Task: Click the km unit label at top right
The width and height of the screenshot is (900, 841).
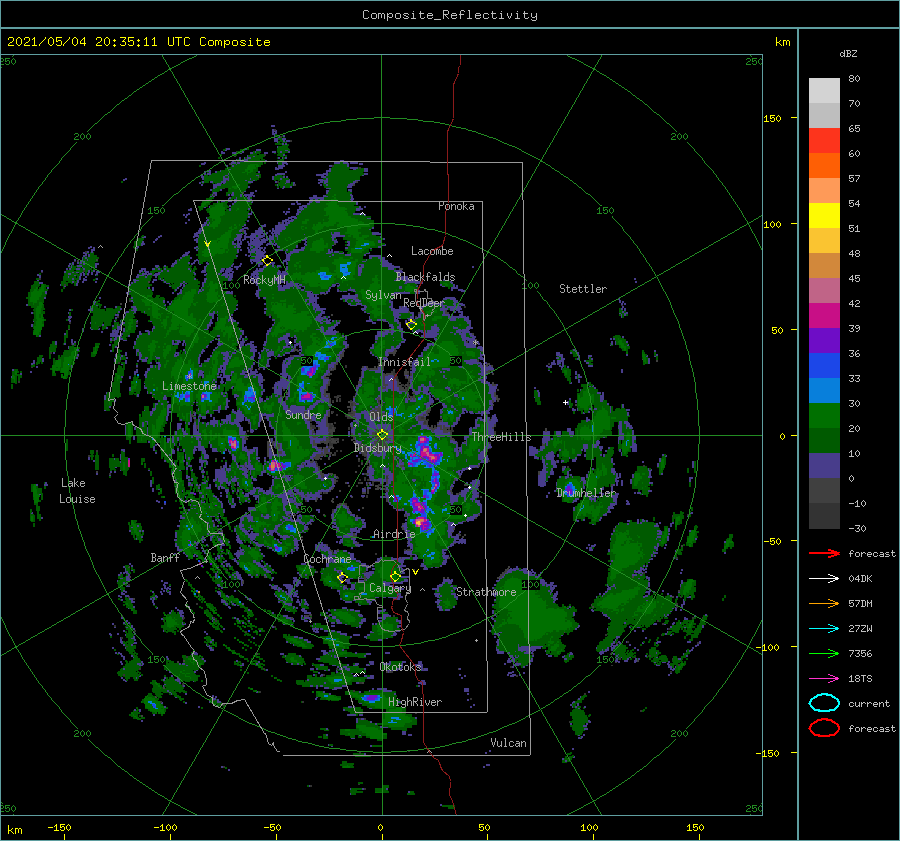Action: tap(782, 42)
